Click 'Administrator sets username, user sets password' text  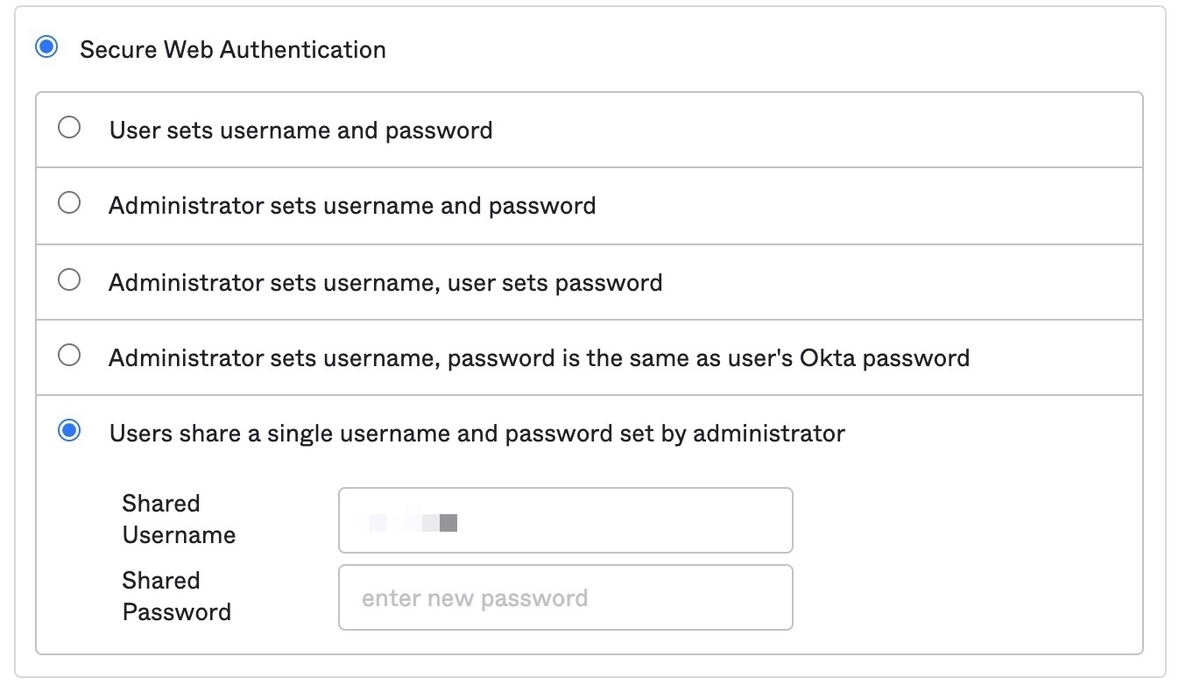[385, 283]
